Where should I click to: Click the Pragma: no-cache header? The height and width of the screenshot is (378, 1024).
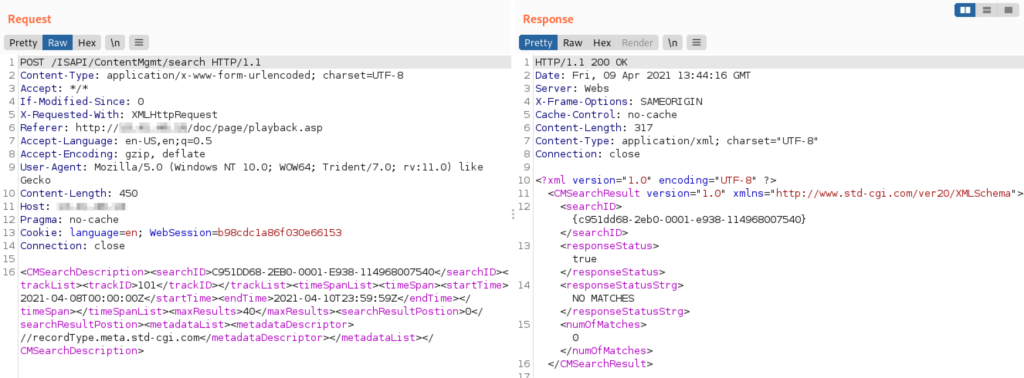pyautogui.click(x=69, y=219)
